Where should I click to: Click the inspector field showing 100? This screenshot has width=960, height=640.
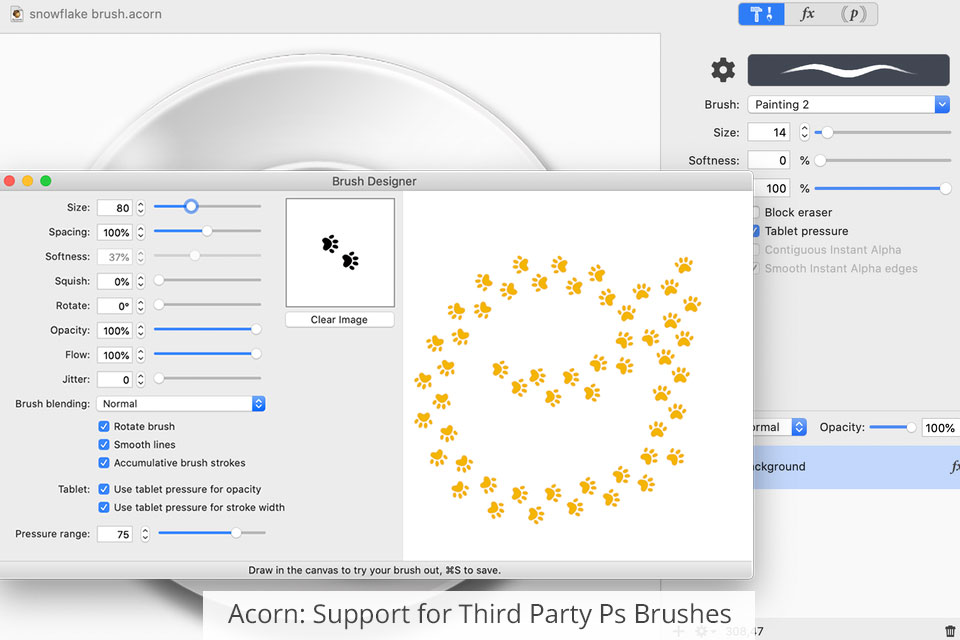[x=773, y=189]
